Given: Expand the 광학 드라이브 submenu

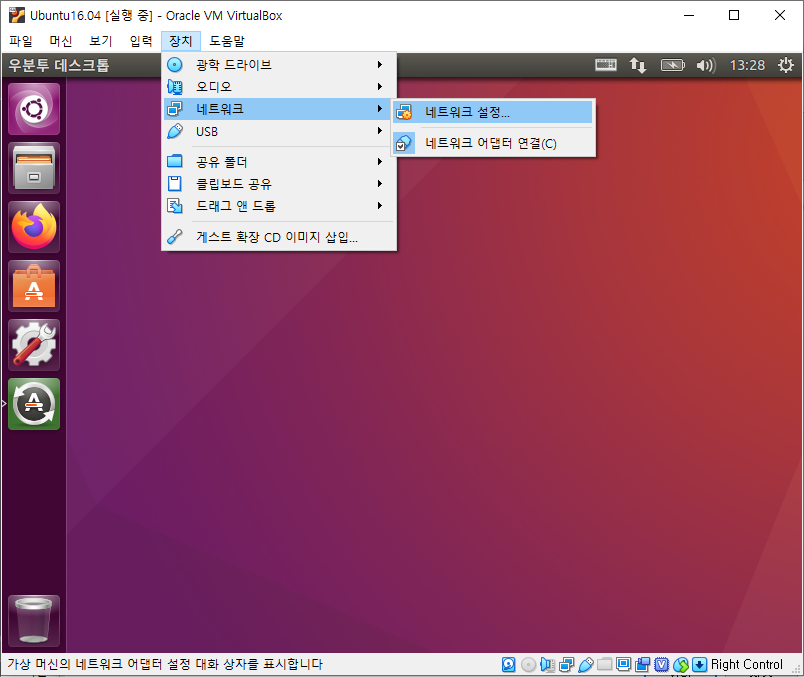Looking at the screenshot, I should tap(277, 65).
